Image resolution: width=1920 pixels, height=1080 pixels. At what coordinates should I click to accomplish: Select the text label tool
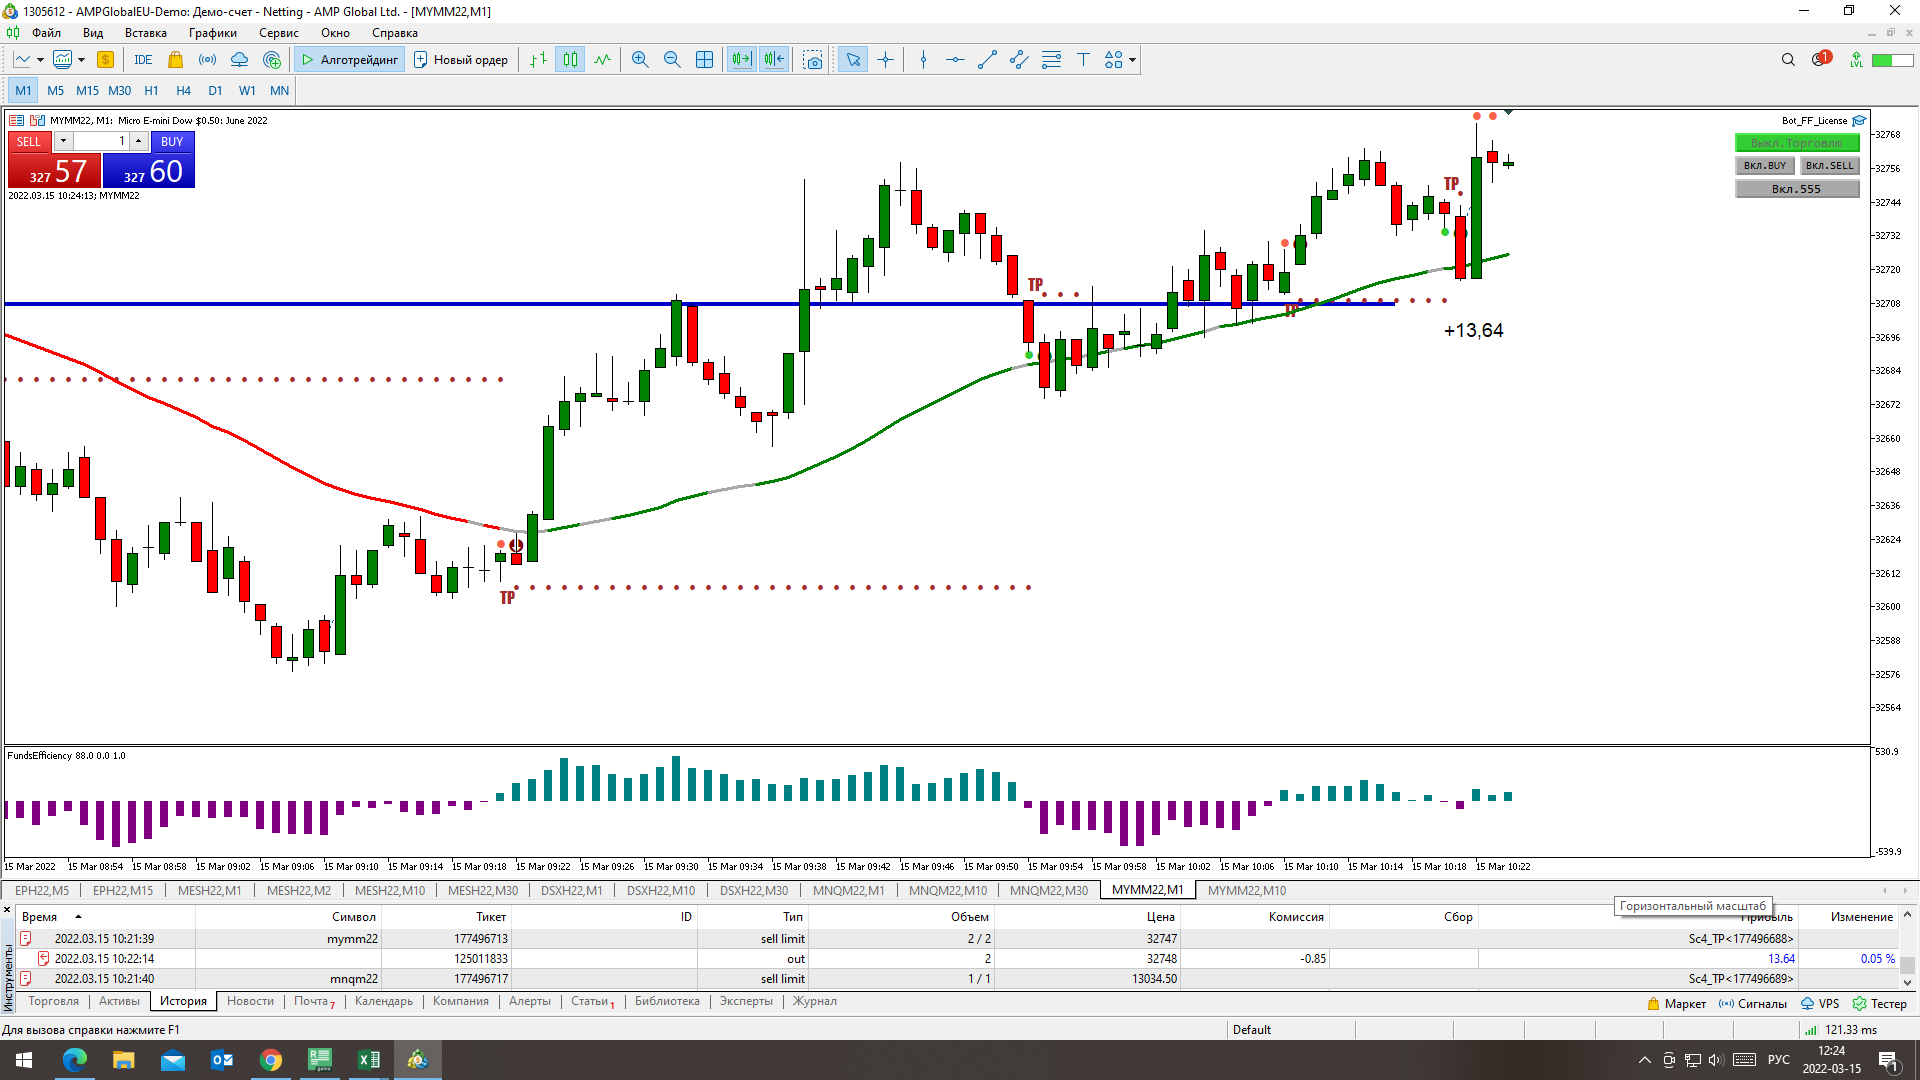1083,60
